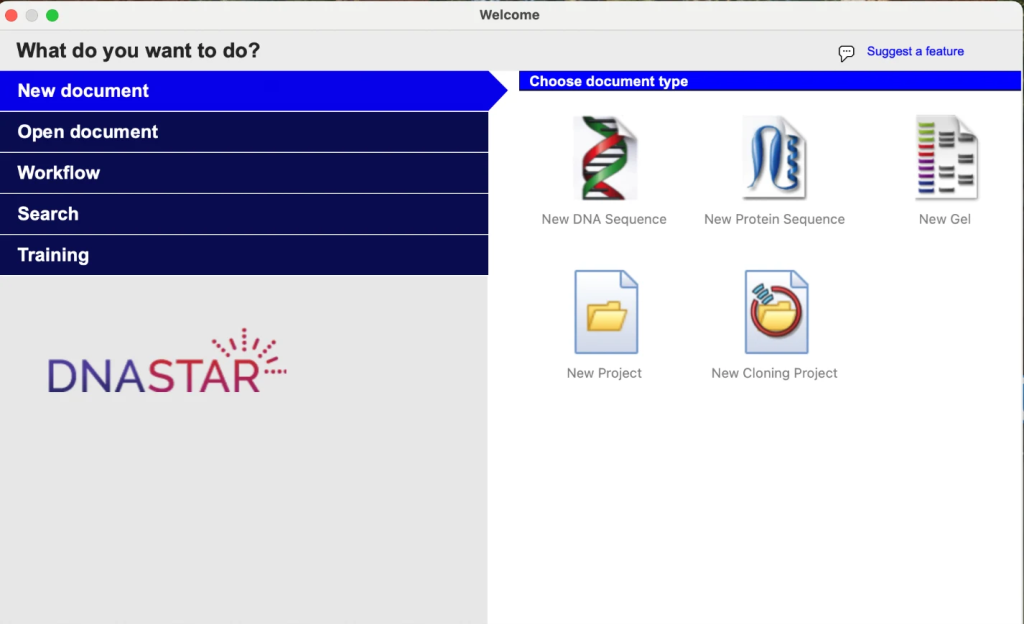Click the New Gel text label
The image size is (1024, 624).
coord(944,219)
